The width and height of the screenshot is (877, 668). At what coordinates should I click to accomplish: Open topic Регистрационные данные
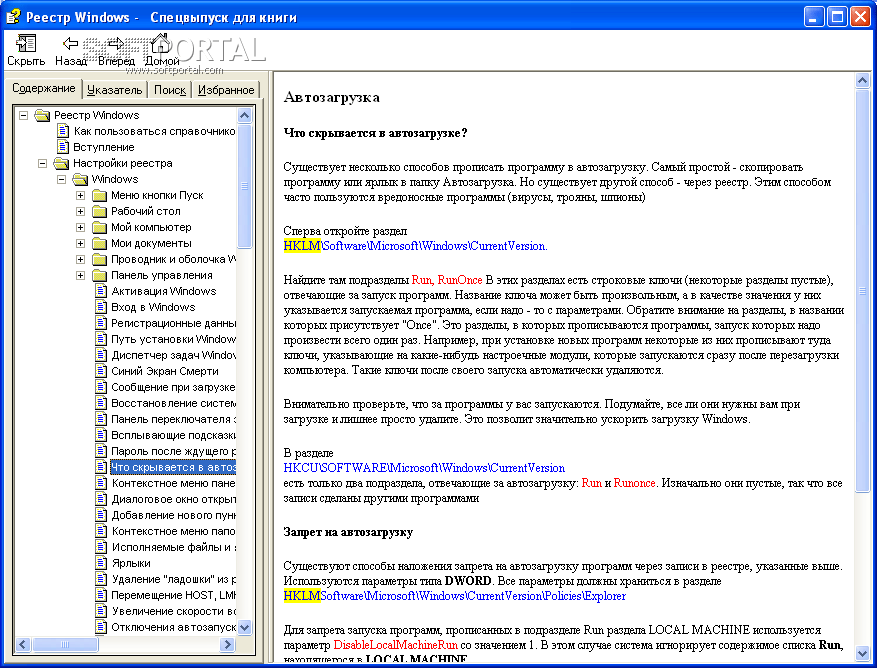click(173, 323)
